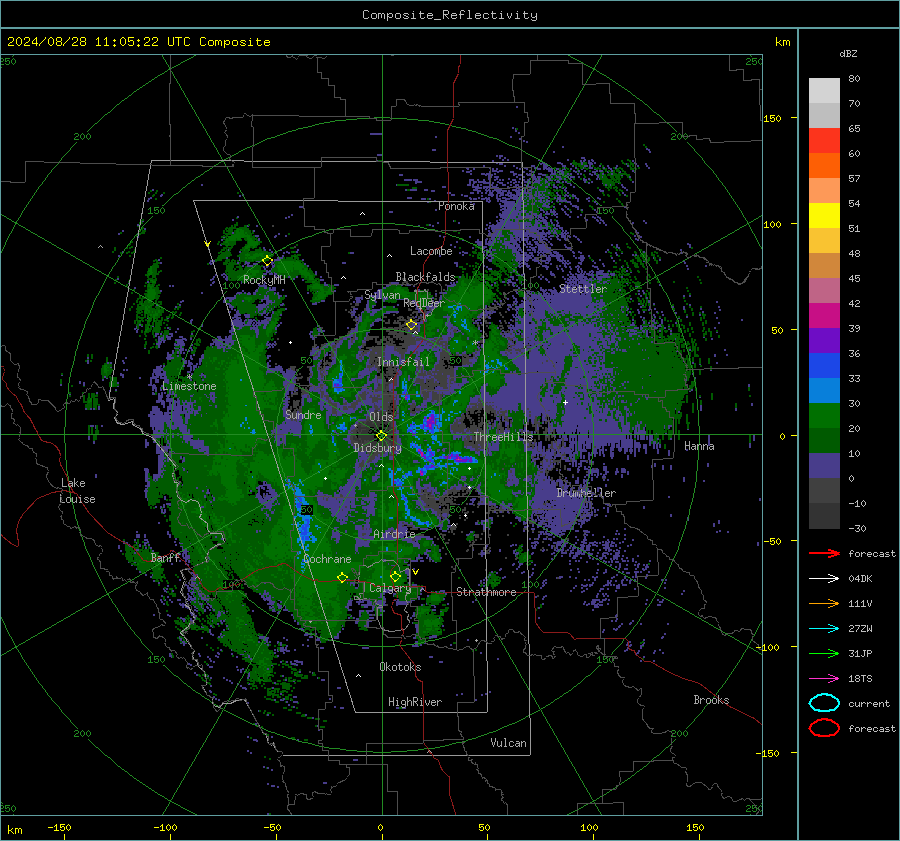Click the yellow diamond marker near RockyMH
This screenshot has width=900, height=841.
[267, 261]
